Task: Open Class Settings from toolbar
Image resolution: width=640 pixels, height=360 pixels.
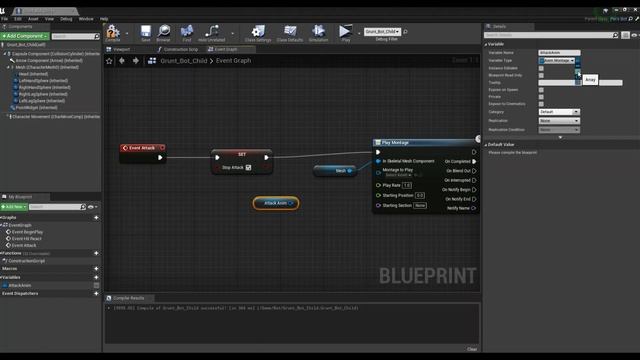Action: click(258, 33)
